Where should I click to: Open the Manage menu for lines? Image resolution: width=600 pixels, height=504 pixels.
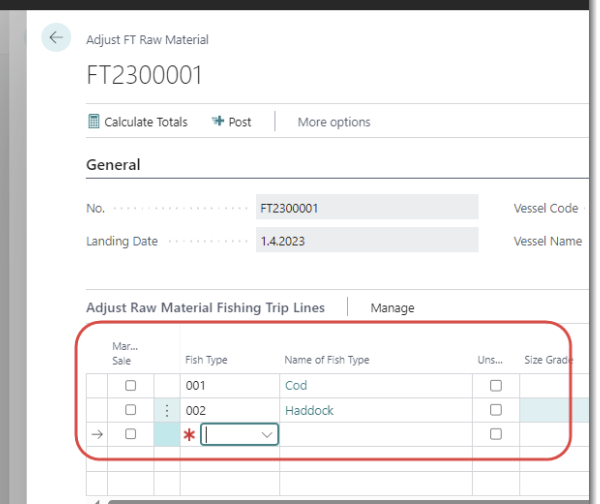(392, 308)
